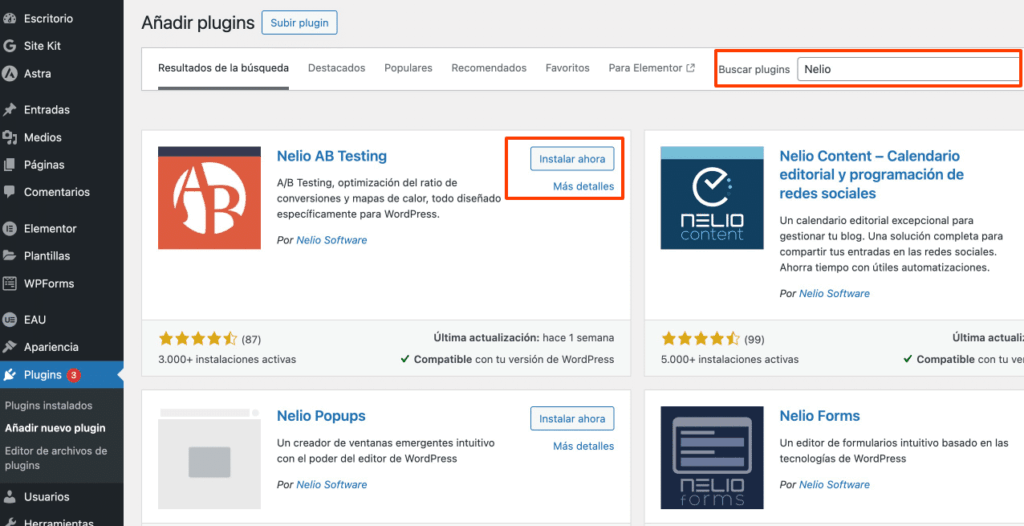Click the Usuarios person icon
This screenshot has width=1024, height=526.
(9, 497)
